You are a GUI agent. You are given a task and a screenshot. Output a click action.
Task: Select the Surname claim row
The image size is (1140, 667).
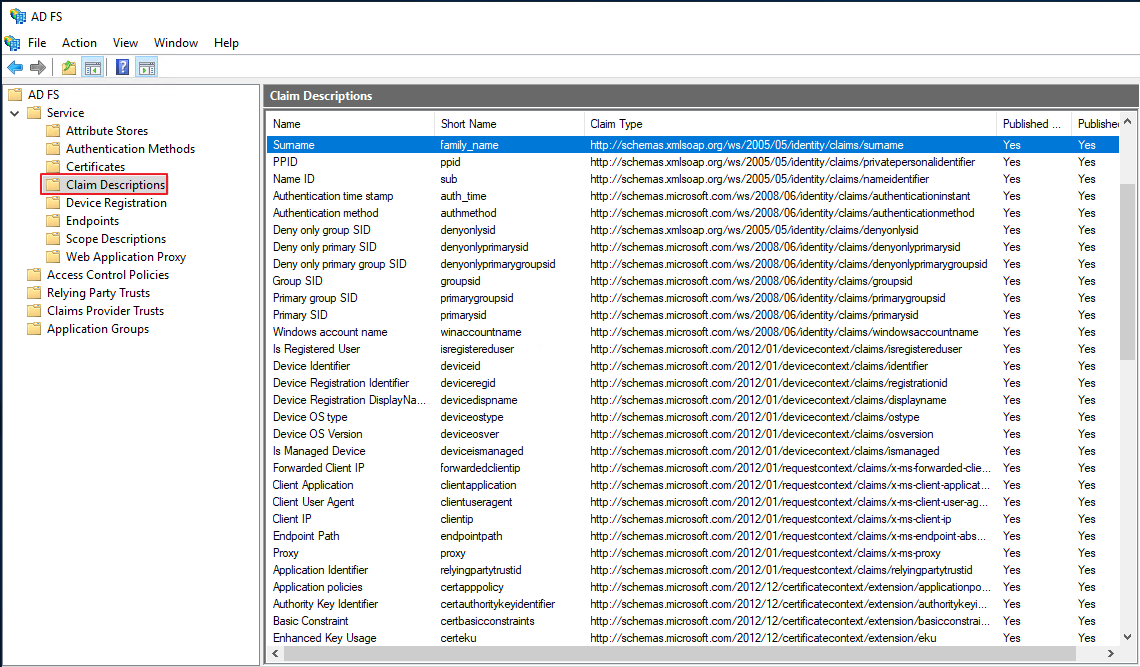pos(692,145)
